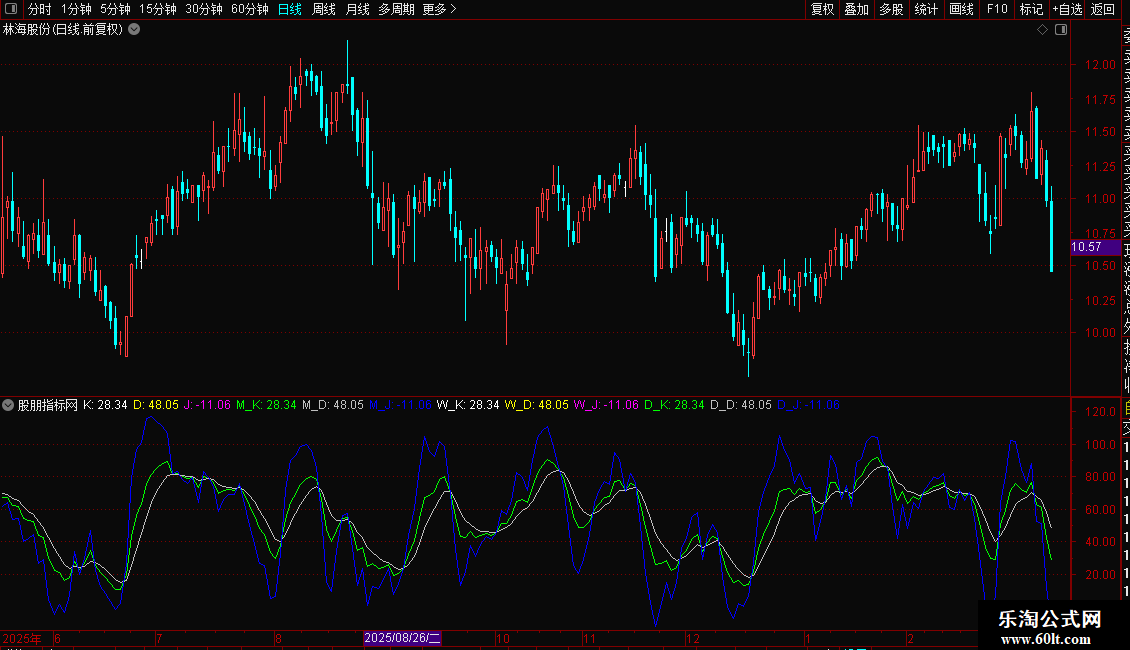This screenshot has width=1130, height=650.
Task: Click the 10.57 current price label
Action: click(x=1086, y=247)
